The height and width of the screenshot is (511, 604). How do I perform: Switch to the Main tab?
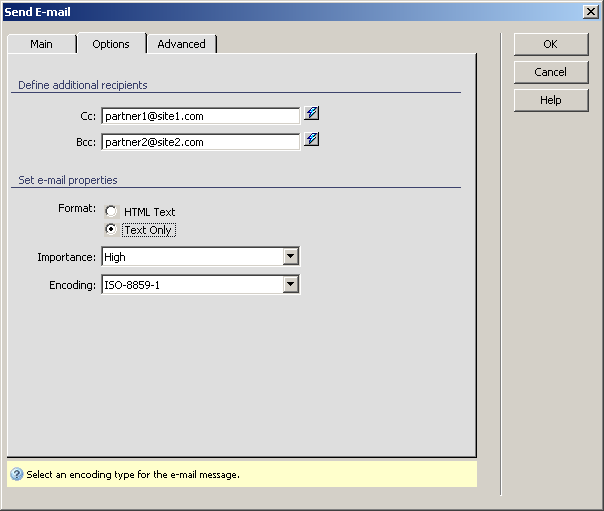[41, 44]
